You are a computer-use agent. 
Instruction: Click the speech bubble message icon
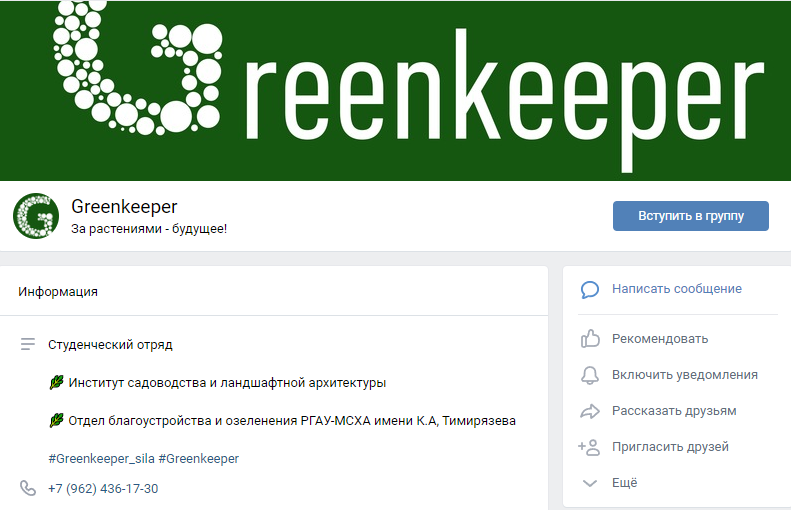click(x=590, y=290)
